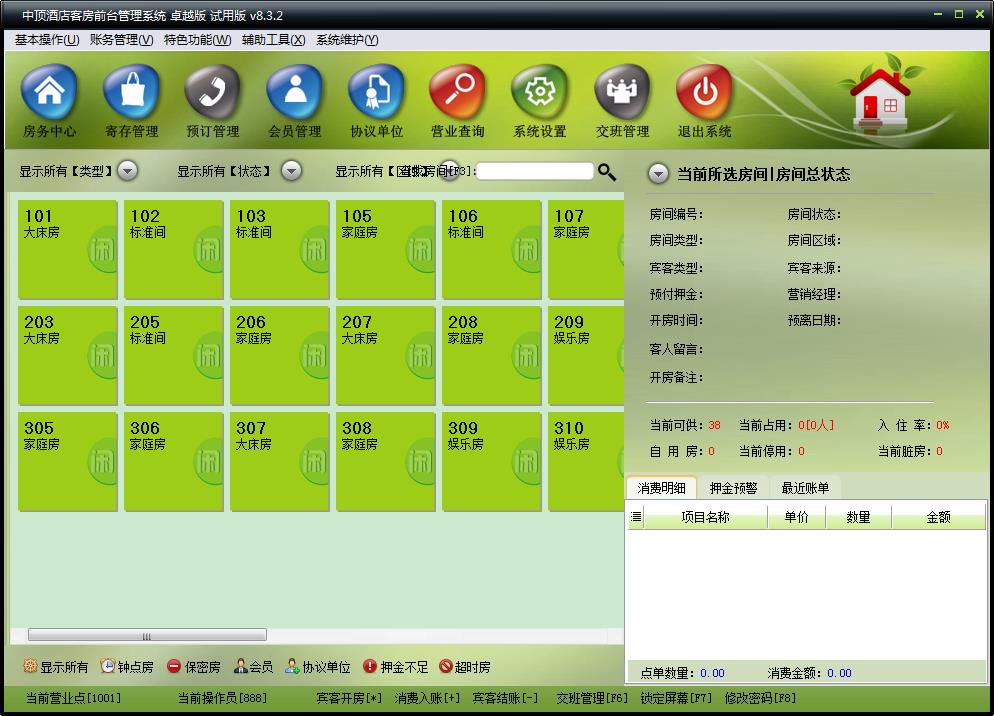Filter rooms by 钟点房

(127, 667)
